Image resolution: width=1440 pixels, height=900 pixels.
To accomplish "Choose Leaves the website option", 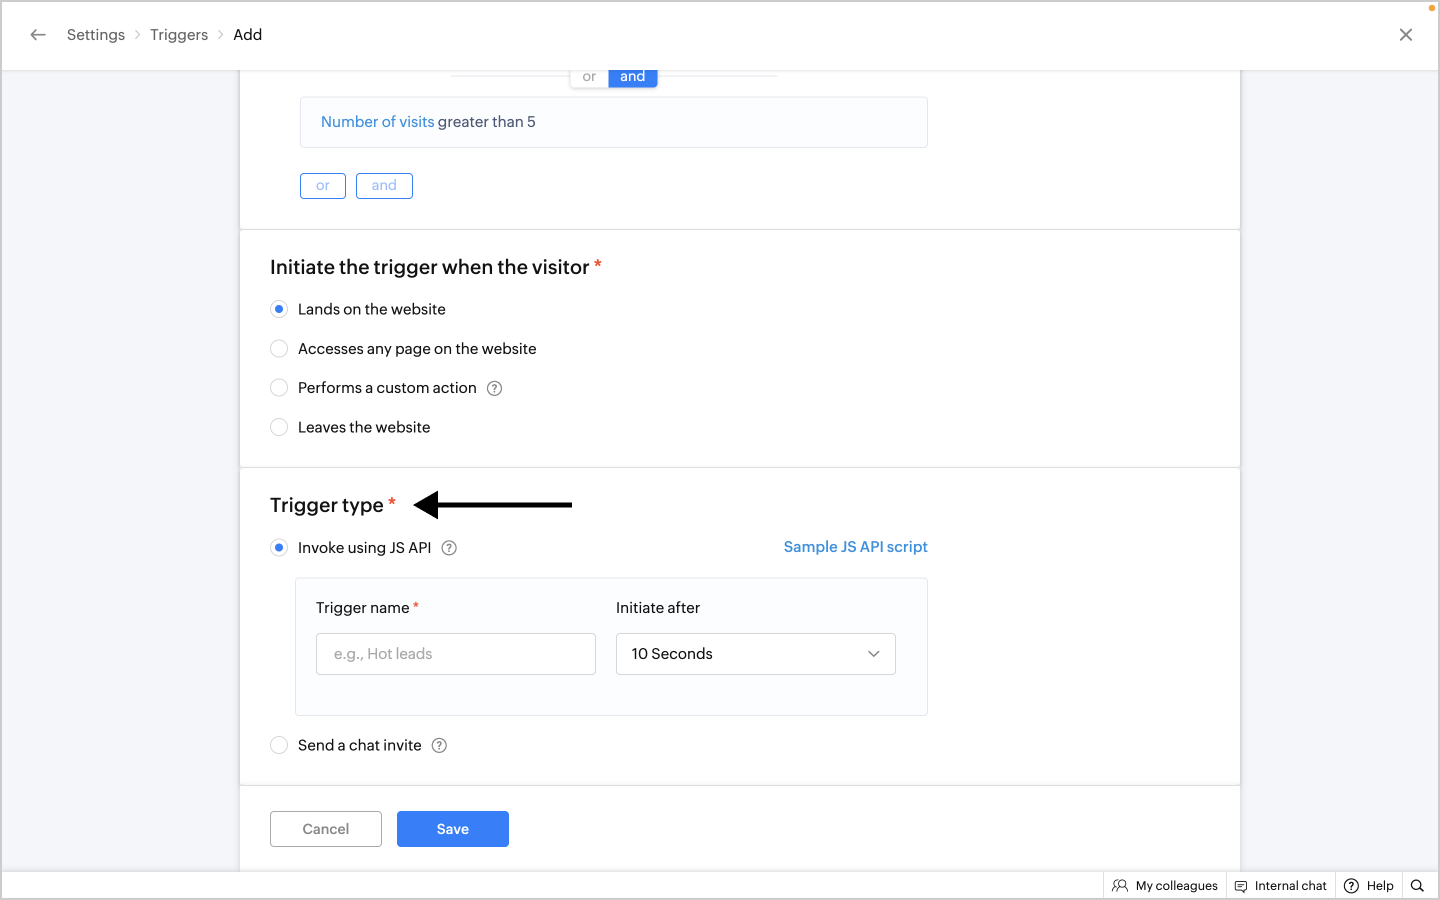I will tap(279, 428).
